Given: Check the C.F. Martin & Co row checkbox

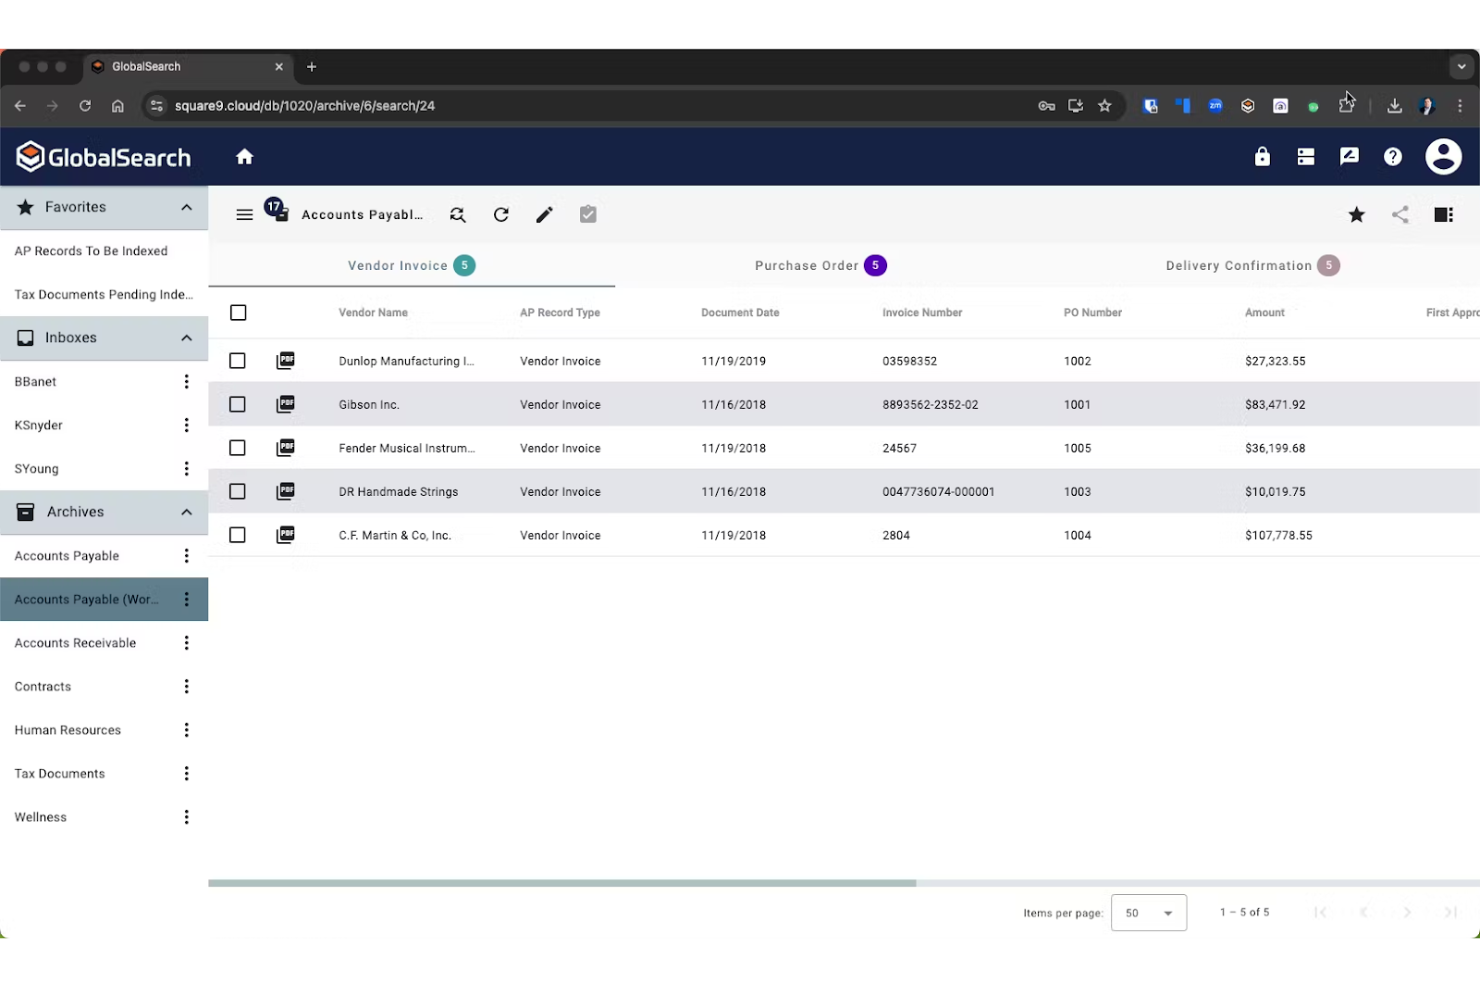Looking at the screenshot, I should (237, 535).
